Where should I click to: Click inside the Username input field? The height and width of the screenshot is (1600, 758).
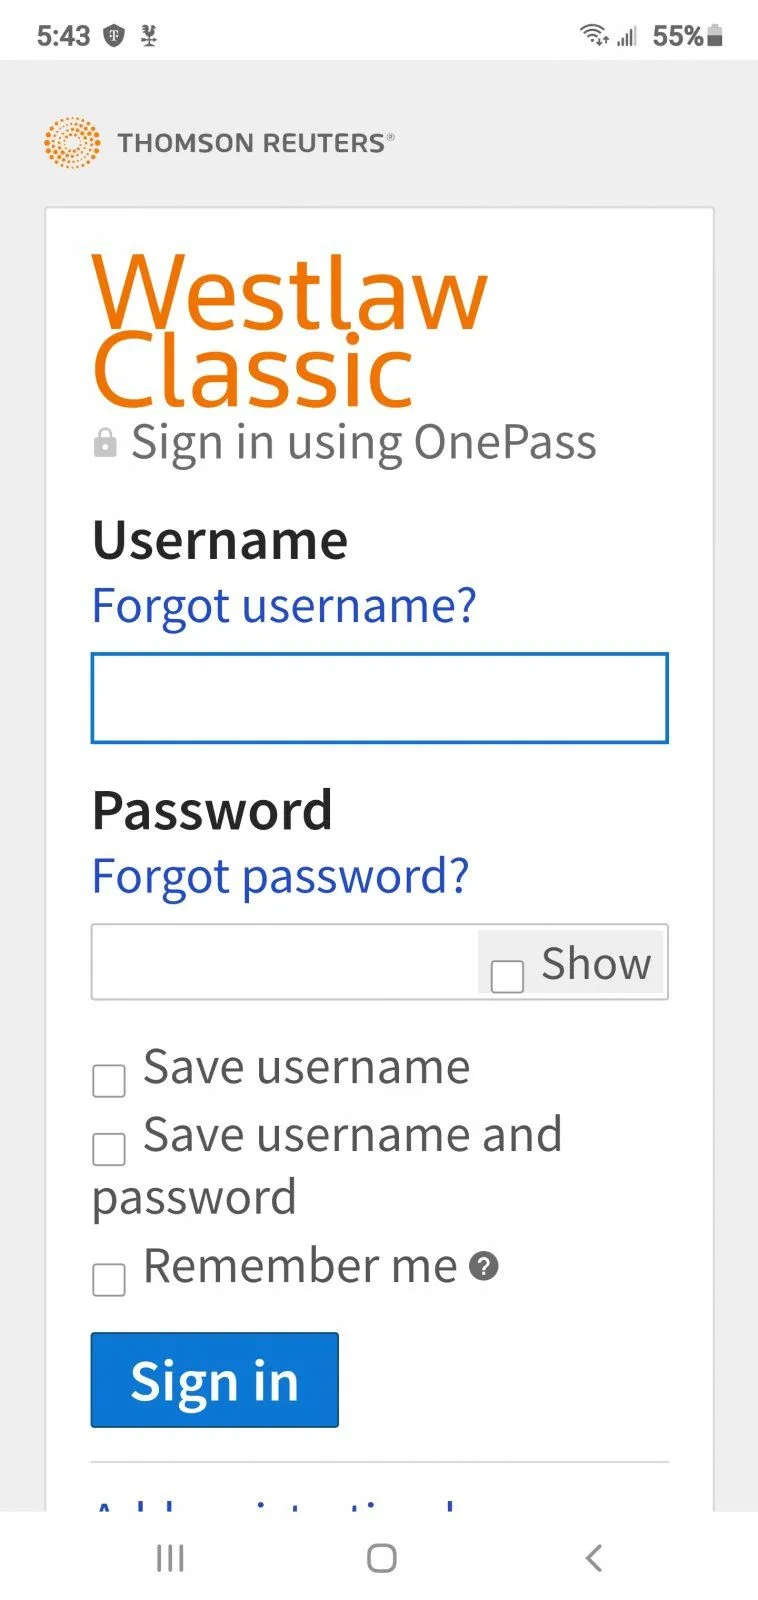pyautogui.click(x=378, y=698)
